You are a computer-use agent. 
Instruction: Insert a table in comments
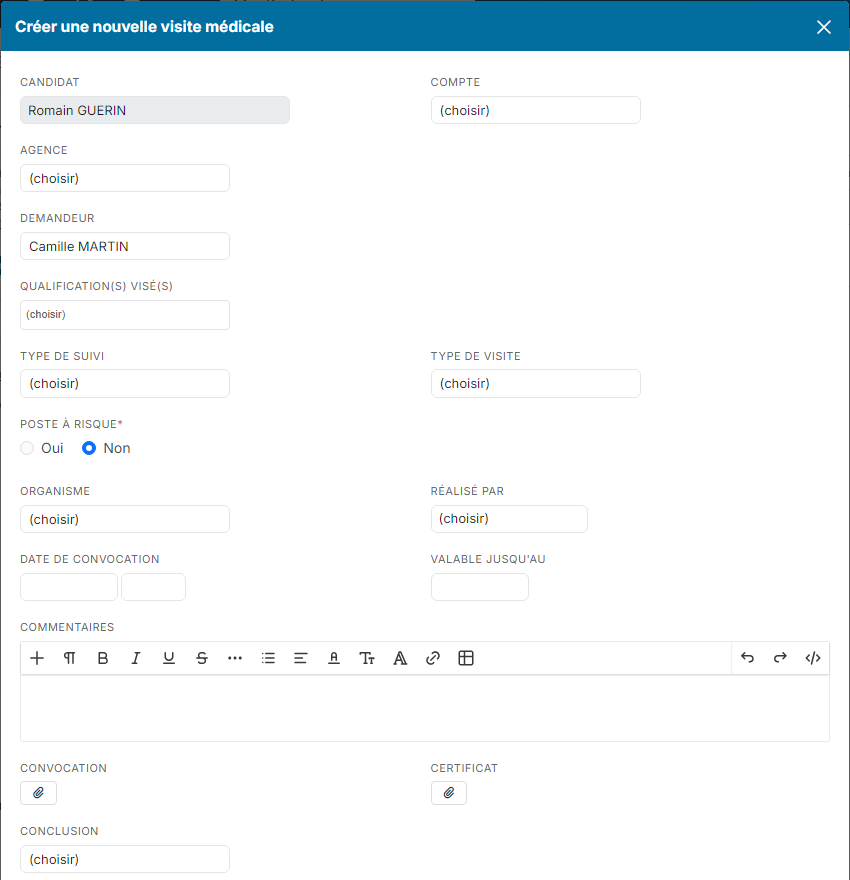466,658
